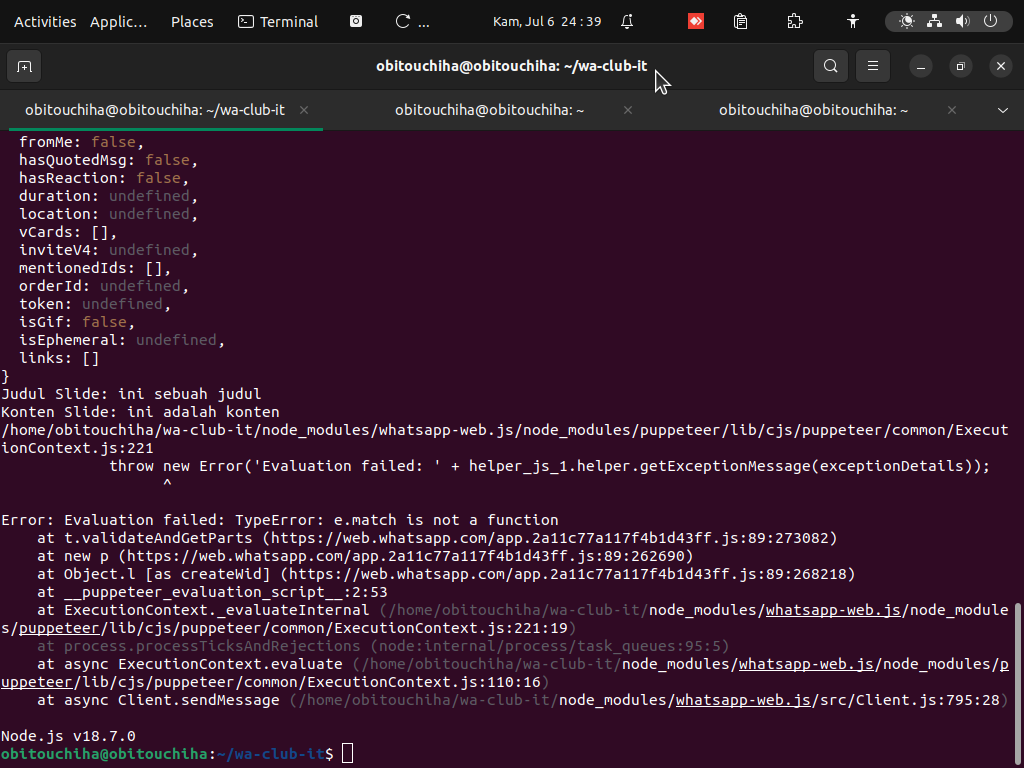Toggle screen brightness indicator

pos(908,21)
